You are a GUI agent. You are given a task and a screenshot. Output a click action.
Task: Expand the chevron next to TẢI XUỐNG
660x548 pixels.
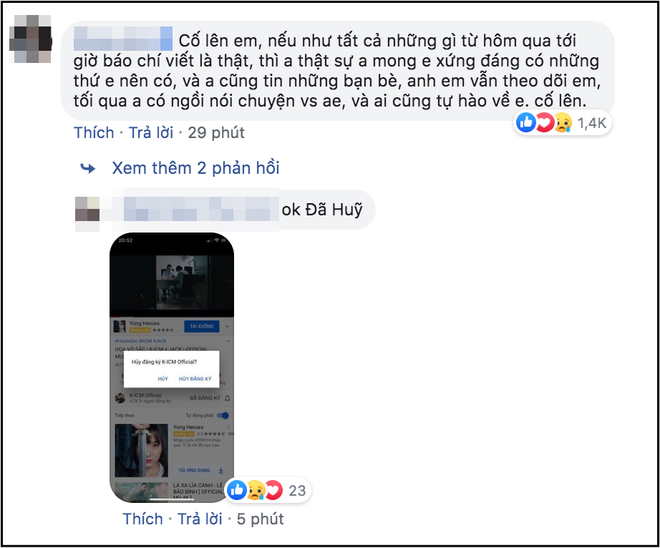227,326
